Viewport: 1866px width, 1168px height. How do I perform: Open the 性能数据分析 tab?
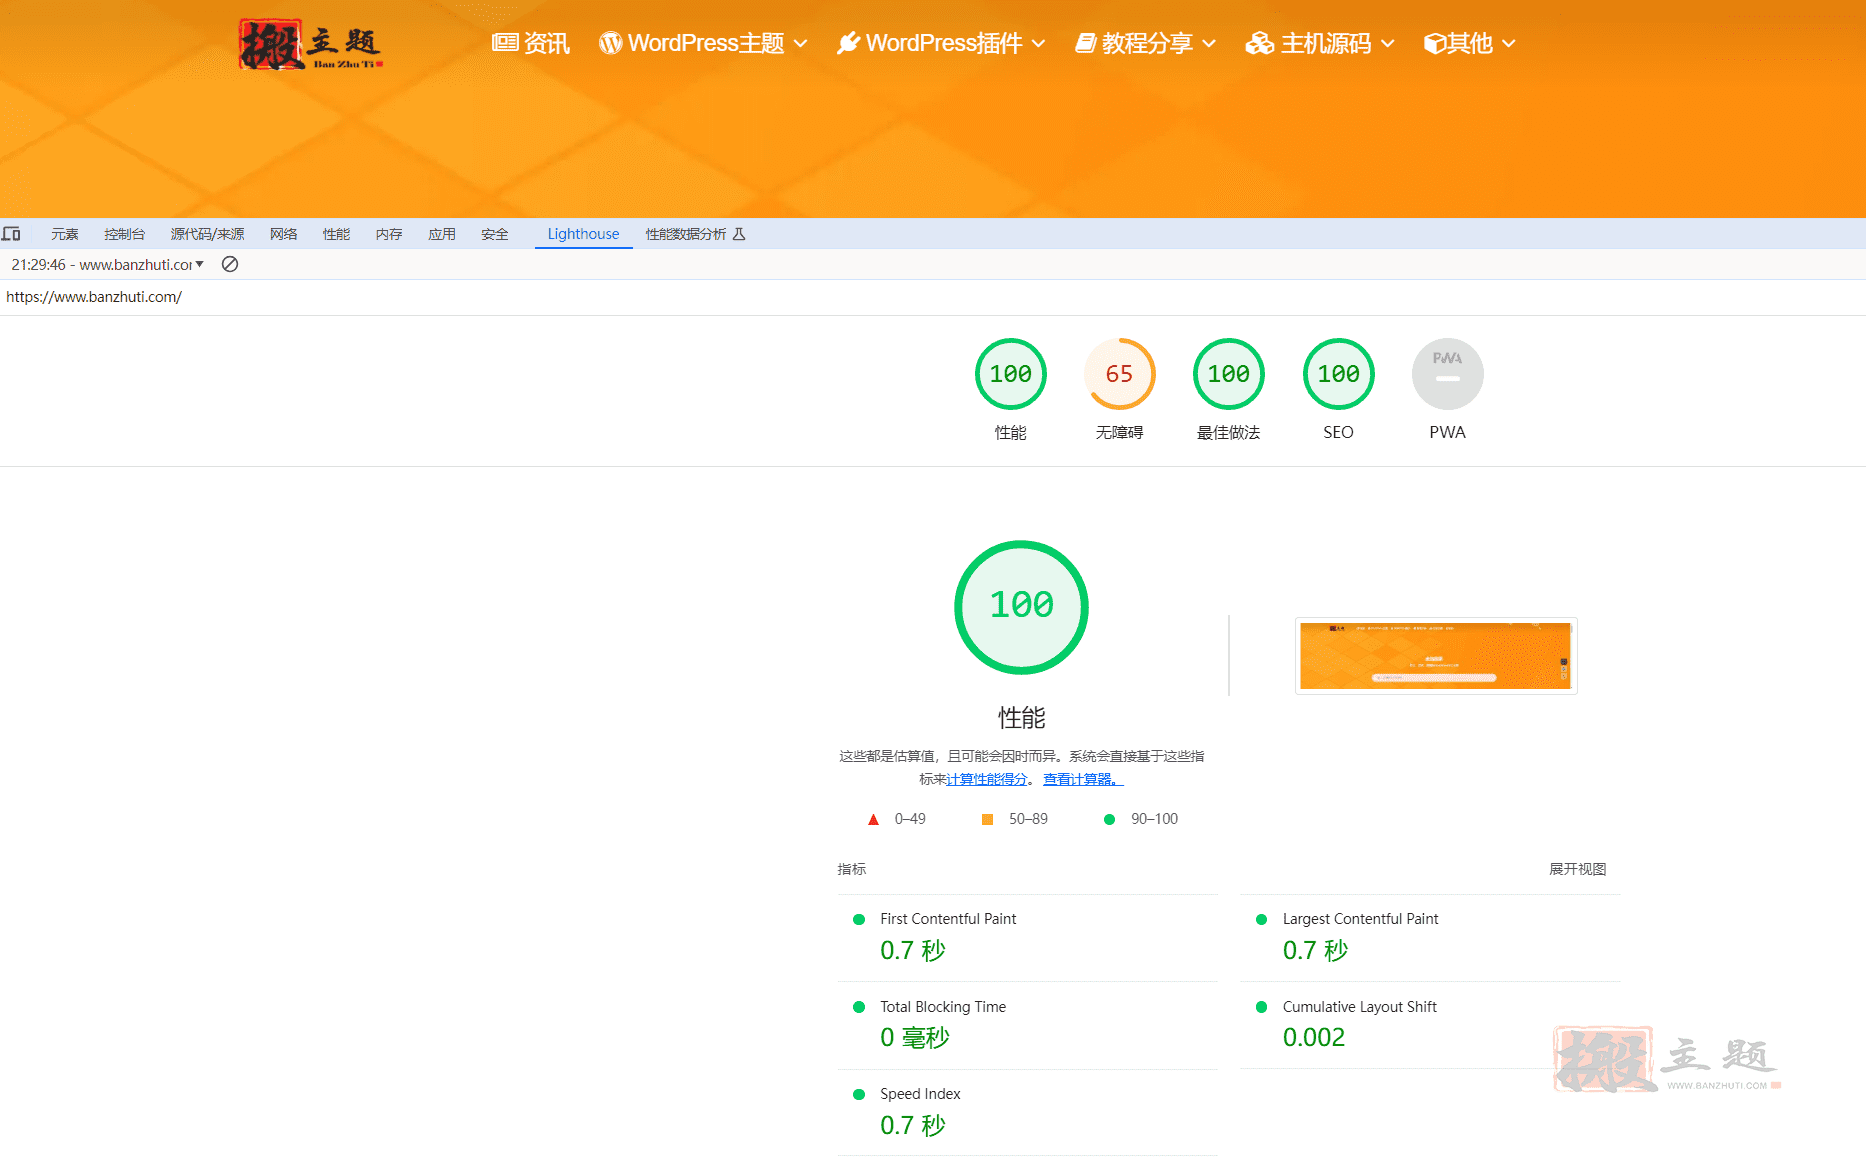[x=695, y=234]
